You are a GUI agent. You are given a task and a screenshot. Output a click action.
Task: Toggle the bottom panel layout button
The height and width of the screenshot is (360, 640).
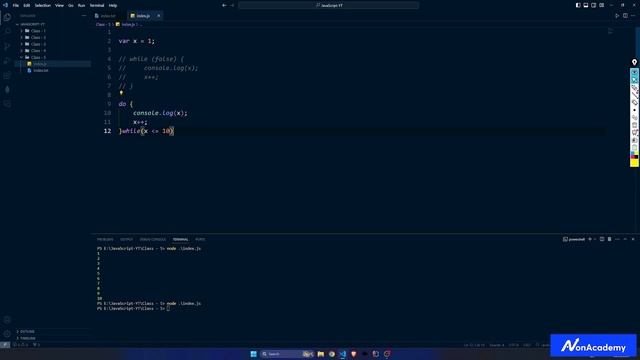(586, 5)
